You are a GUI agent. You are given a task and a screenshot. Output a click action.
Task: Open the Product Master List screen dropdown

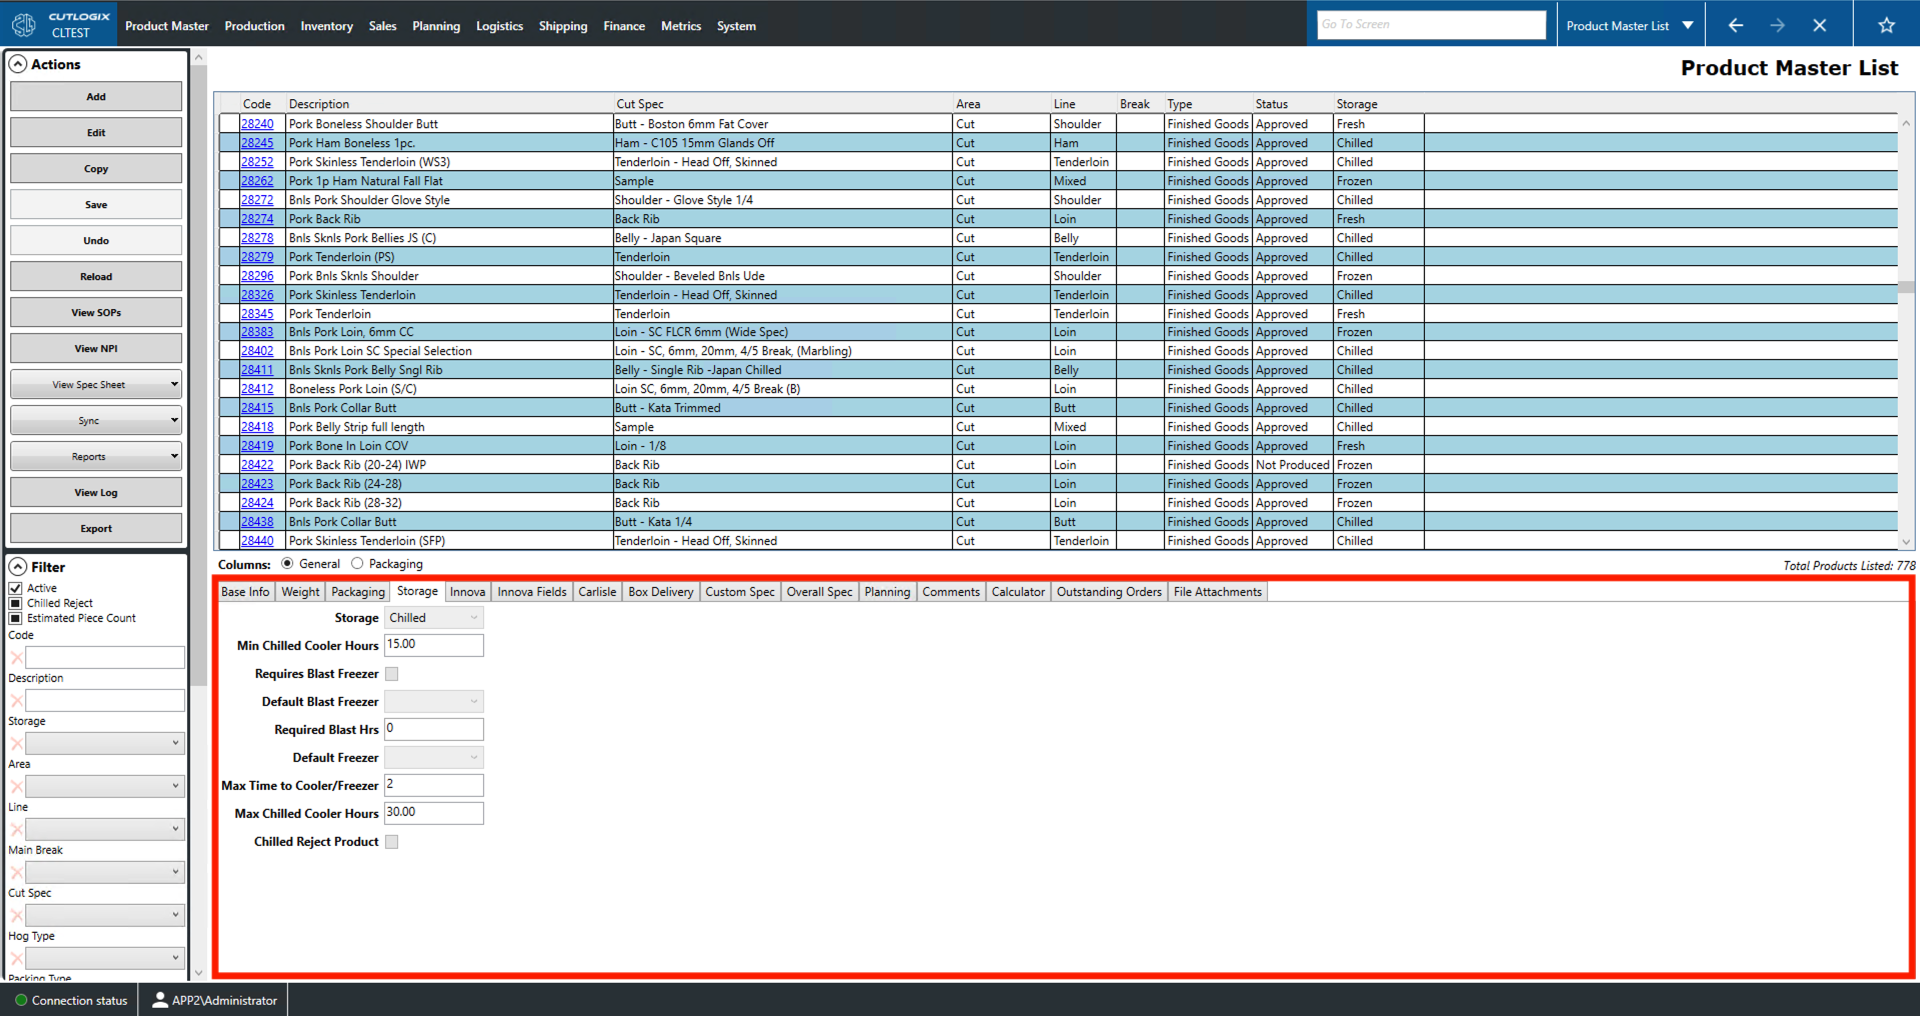pyautogui.click(x=1686, y=25)
